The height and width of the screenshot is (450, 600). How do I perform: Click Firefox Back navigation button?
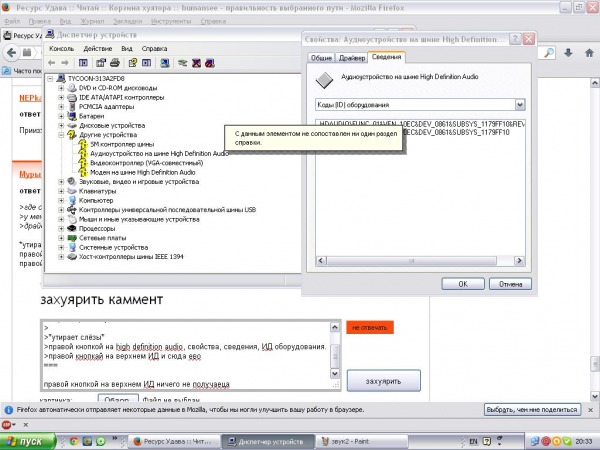coord(11,52)
